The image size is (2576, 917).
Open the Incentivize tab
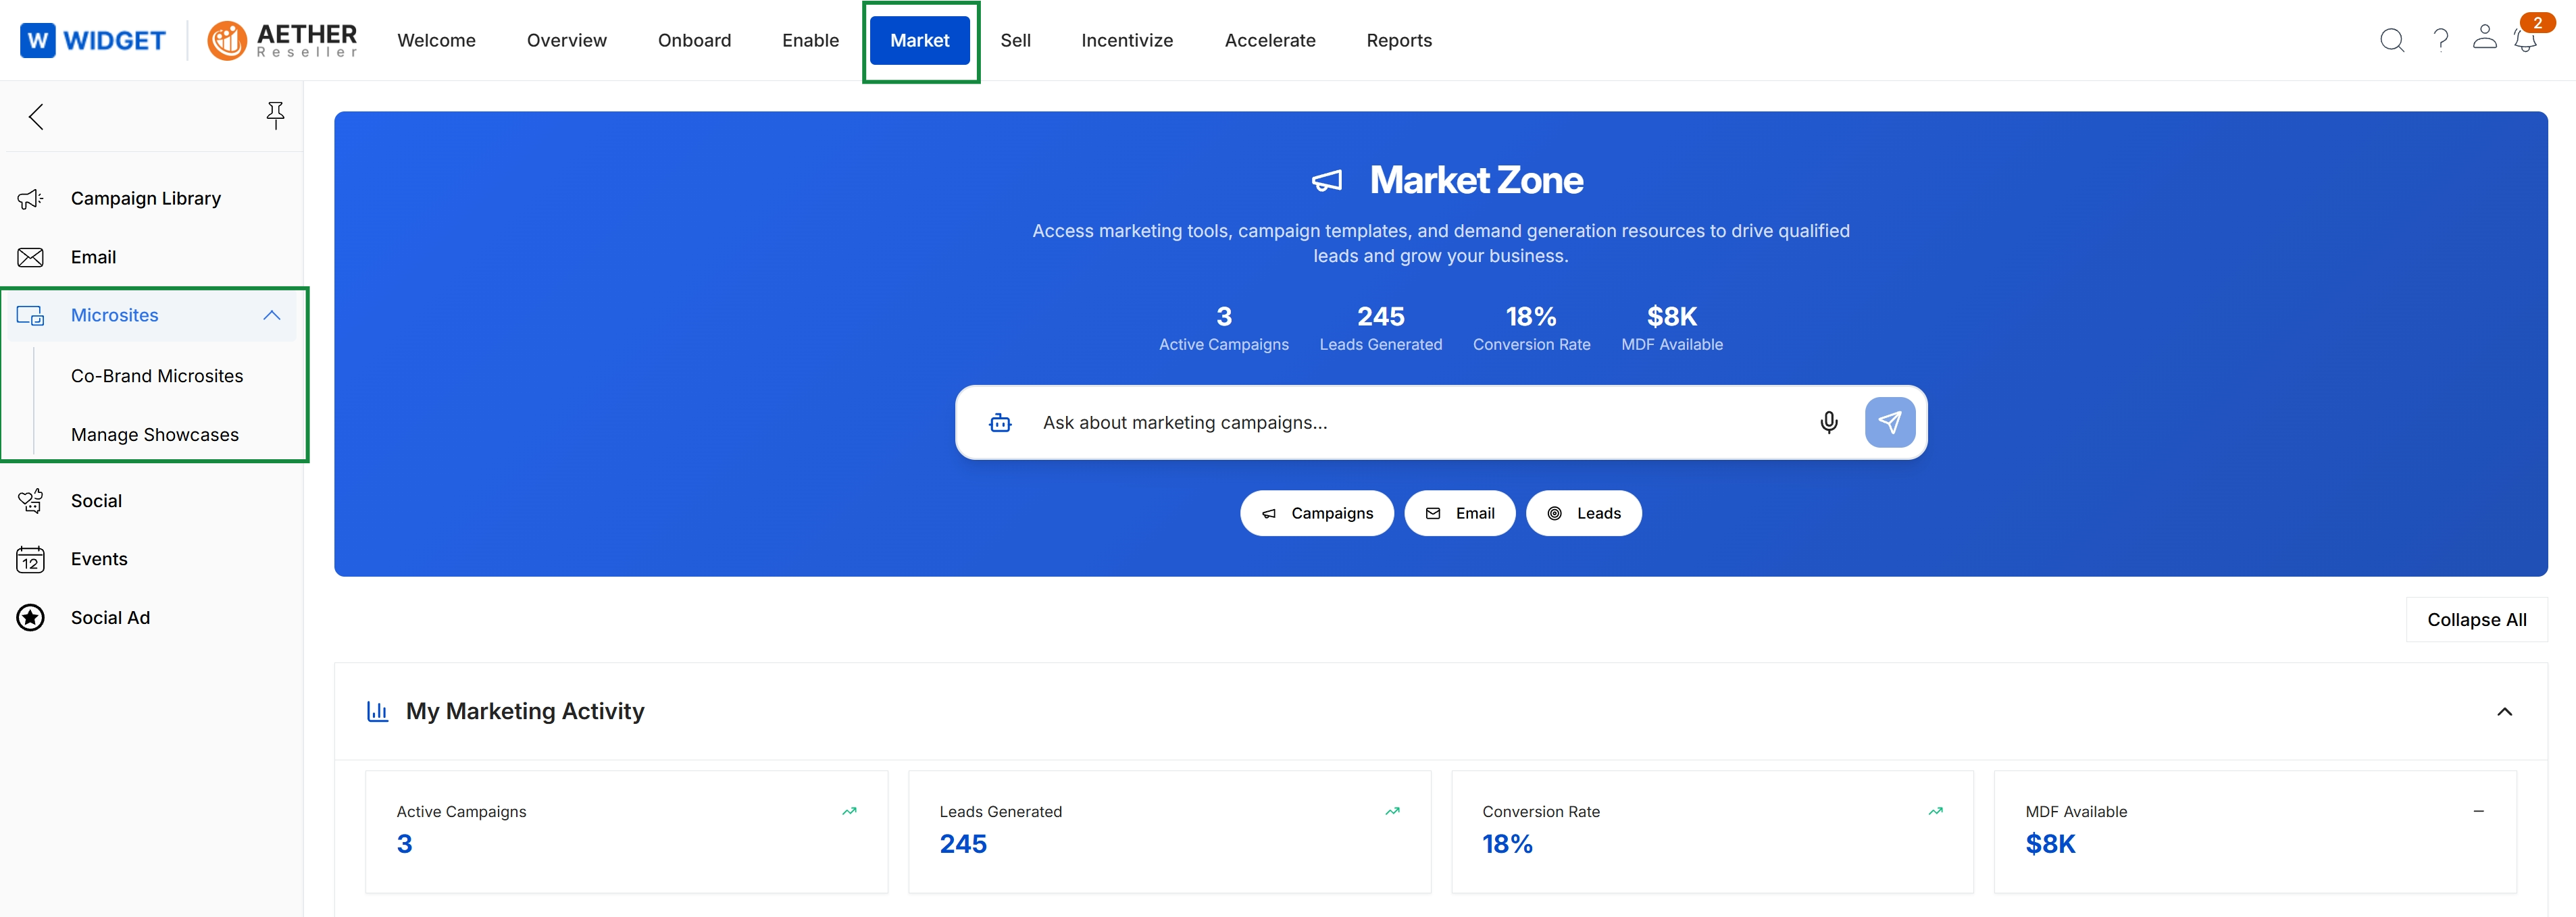coord(1127,40)
